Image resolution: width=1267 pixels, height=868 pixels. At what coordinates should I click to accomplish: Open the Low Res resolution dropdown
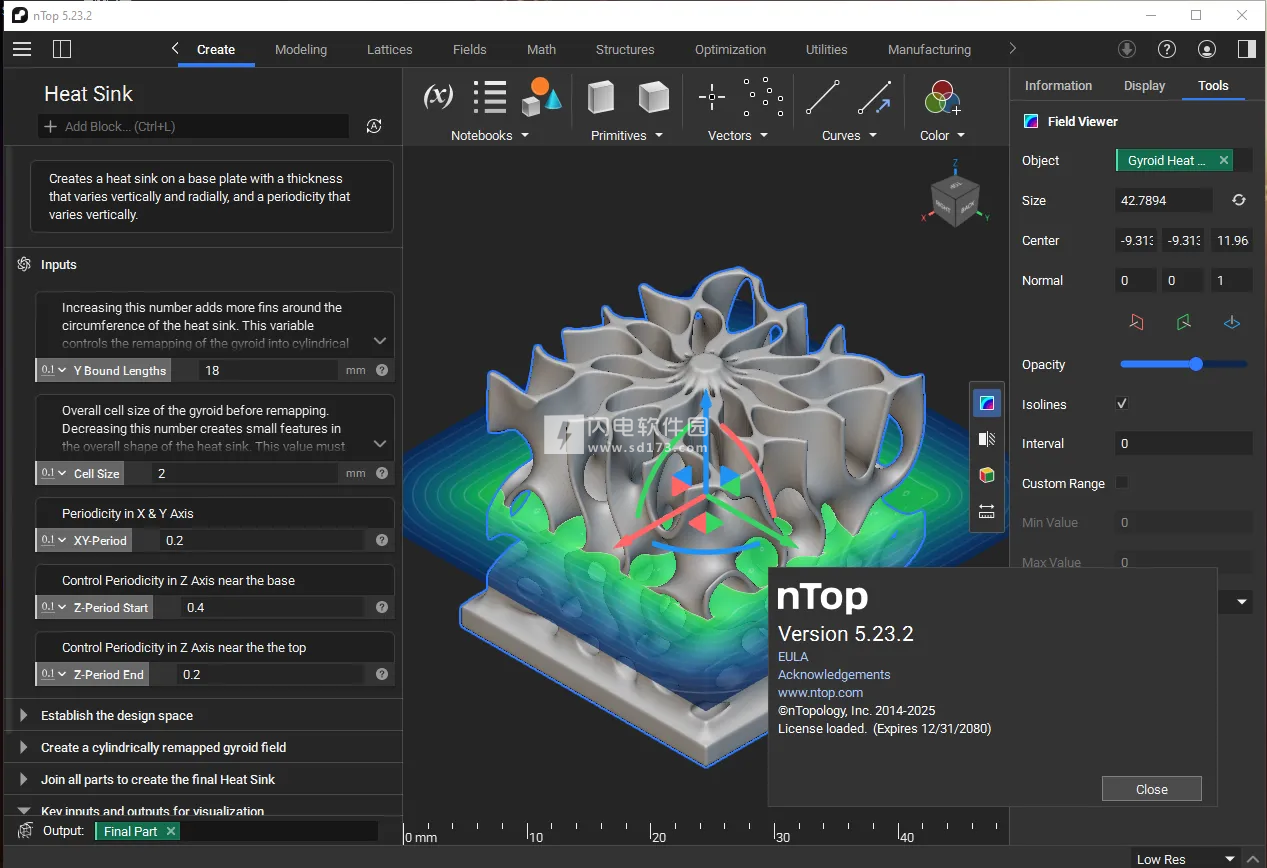[x=1187, y=858]
